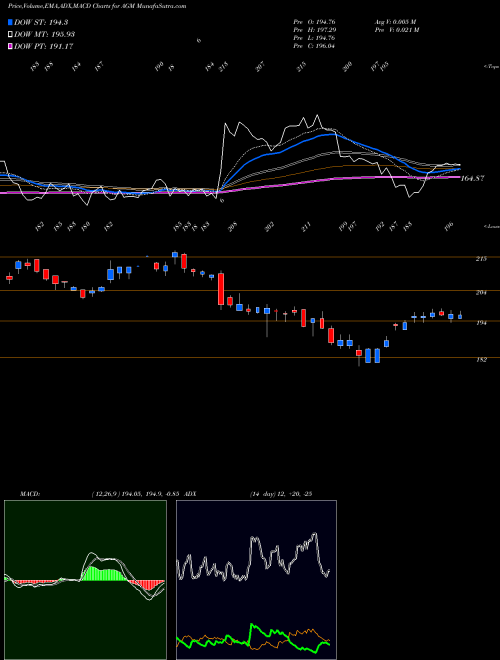The height and width of the screenshot is (660, 500).
Task: Click the 'Pre H: 197.29' value
Action: pyautogui.click(x=314, y=30)
